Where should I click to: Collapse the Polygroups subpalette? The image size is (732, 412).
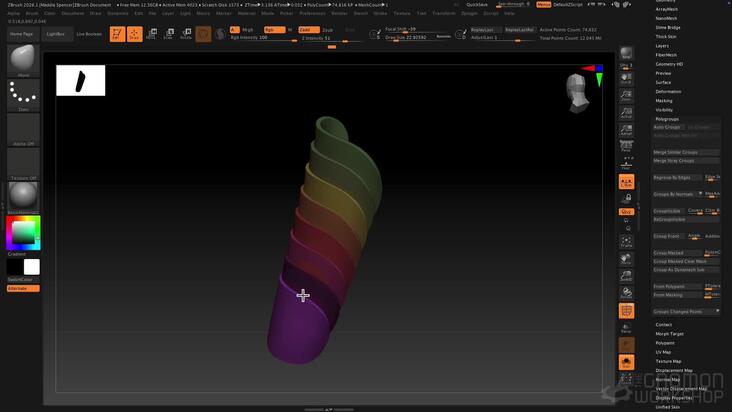667,119
